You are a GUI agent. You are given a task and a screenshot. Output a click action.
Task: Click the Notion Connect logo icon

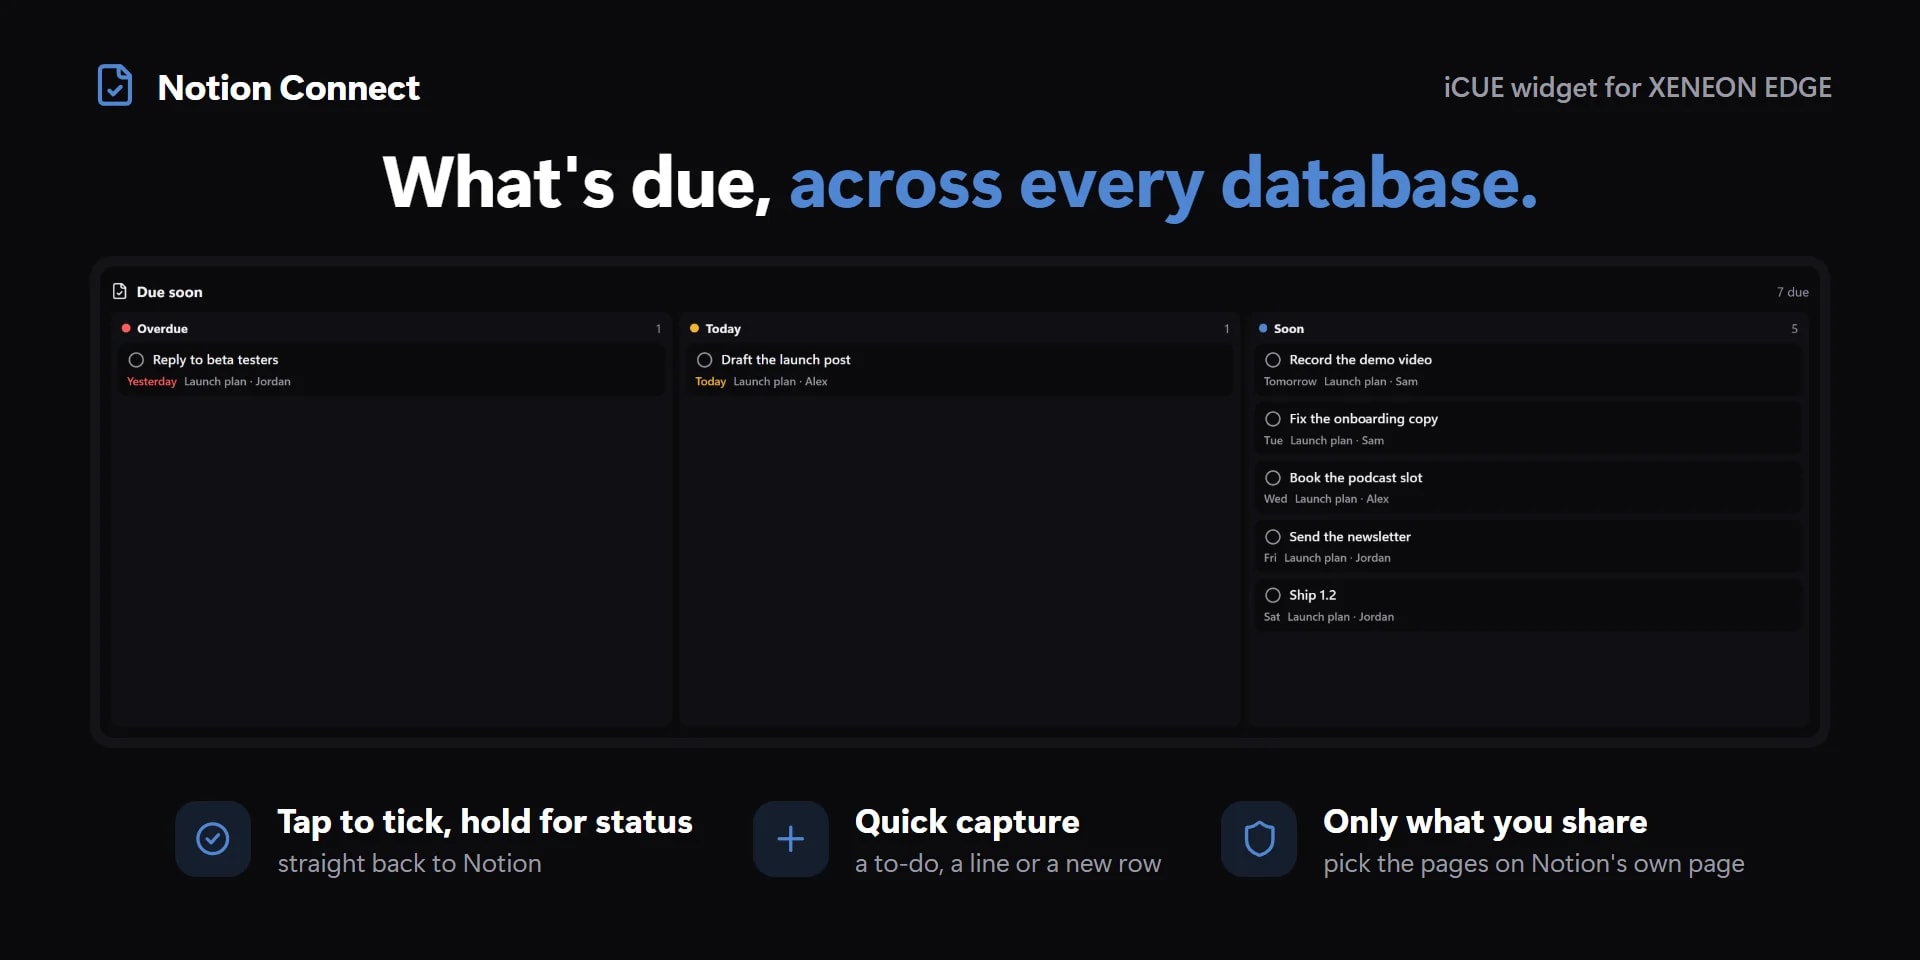[x=115, y=86]
